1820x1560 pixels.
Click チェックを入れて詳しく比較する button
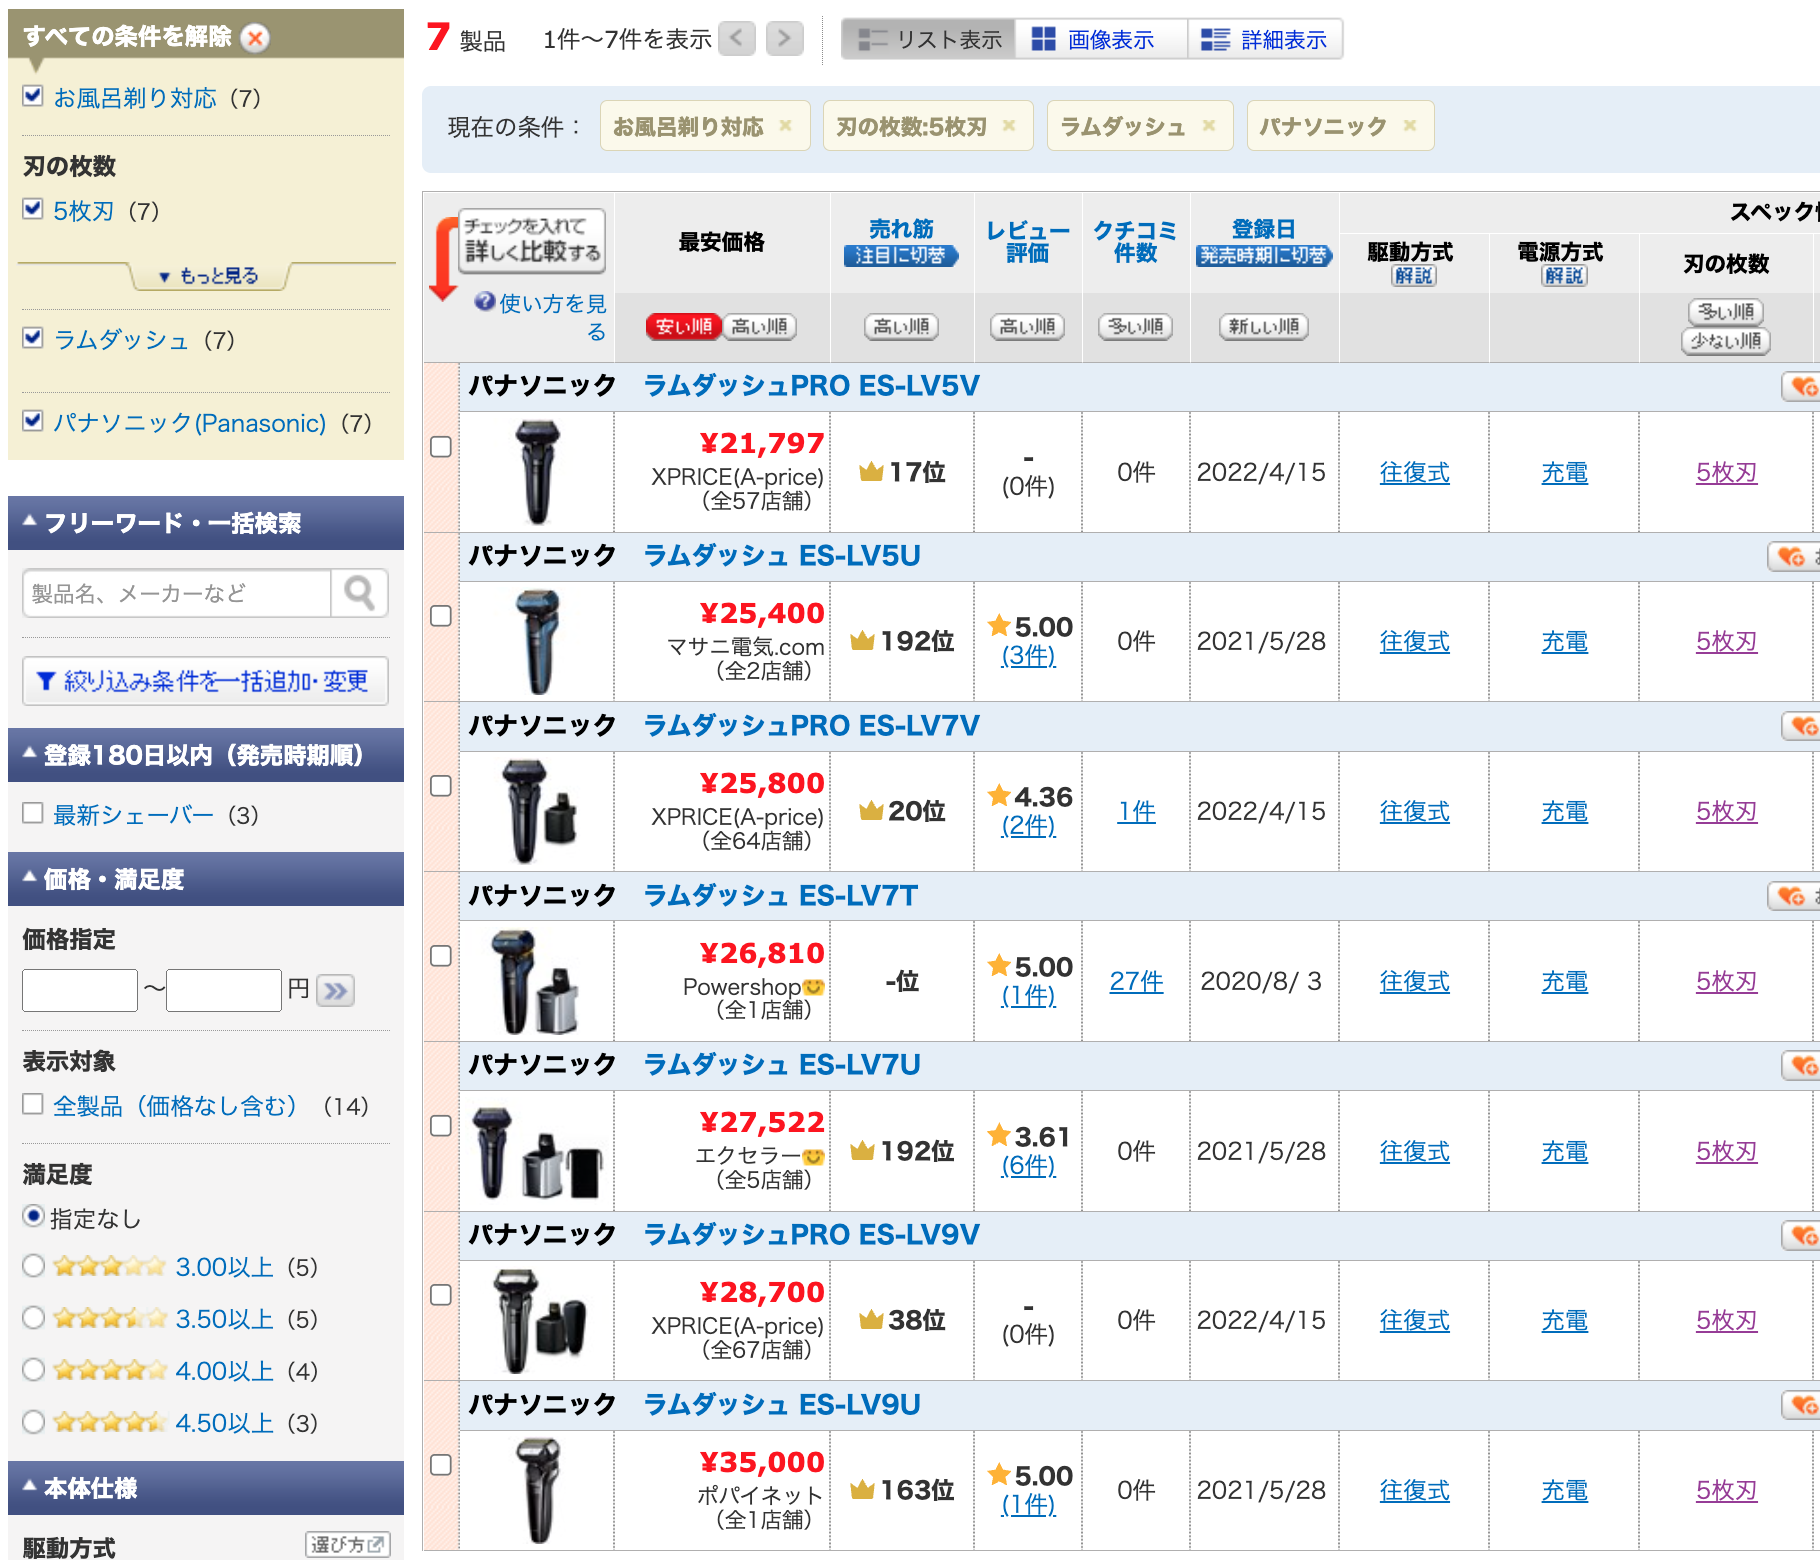coord(532,240)
